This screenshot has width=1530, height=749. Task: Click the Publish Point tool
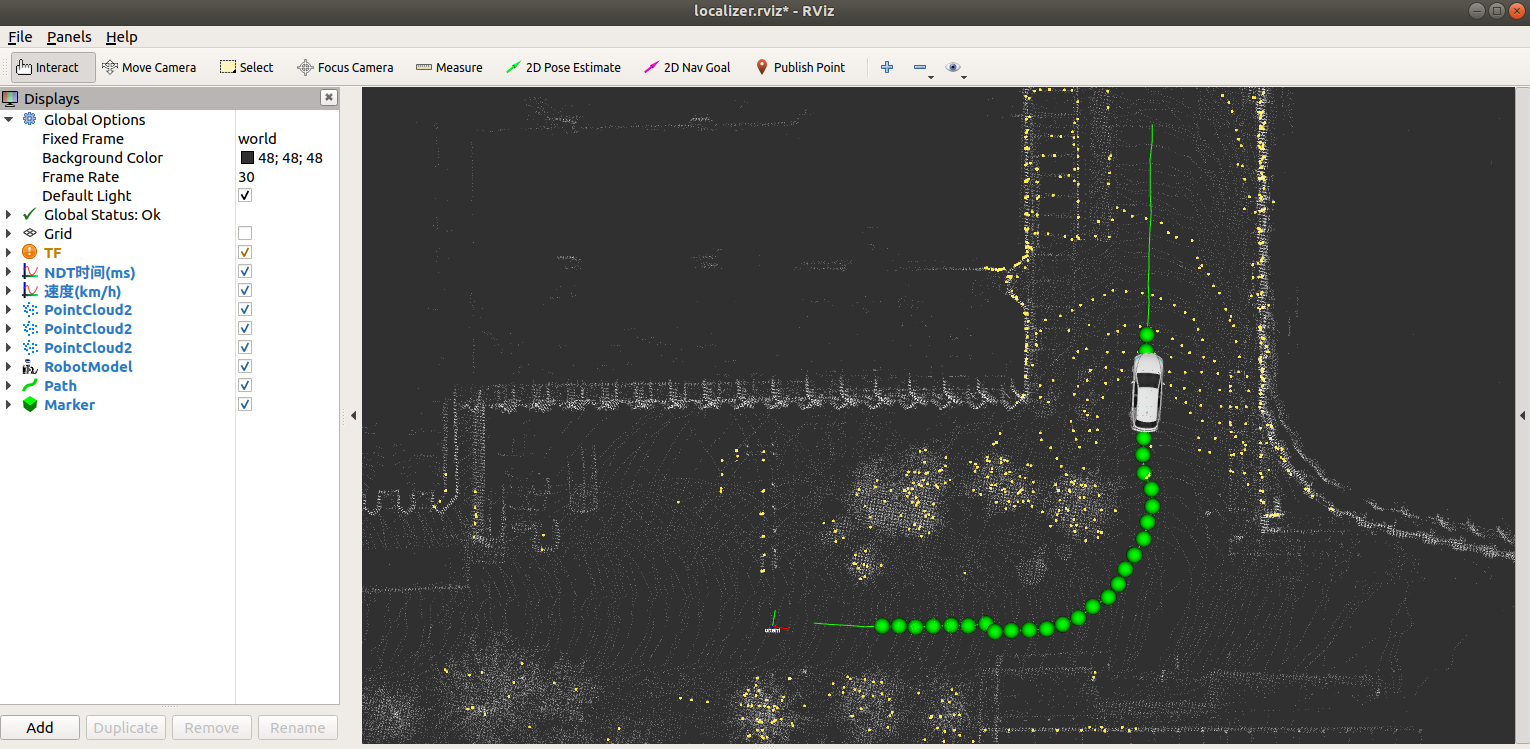coord(800,68)
